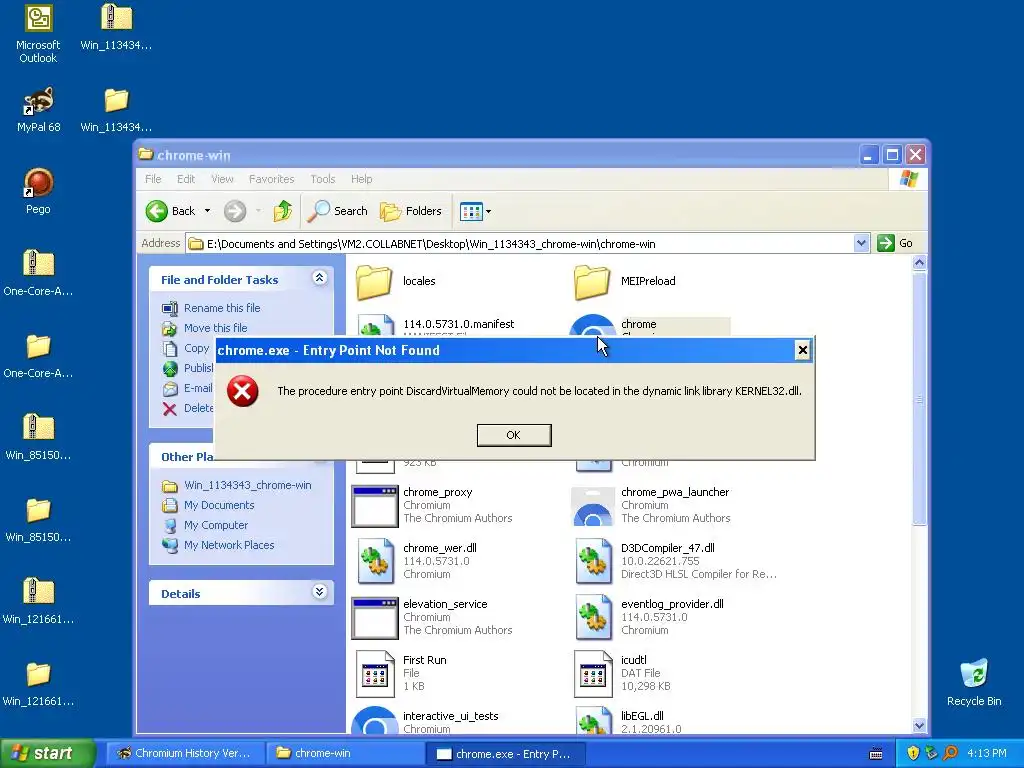
Task: Click the Search toolbar button
Action: (338, 211)
